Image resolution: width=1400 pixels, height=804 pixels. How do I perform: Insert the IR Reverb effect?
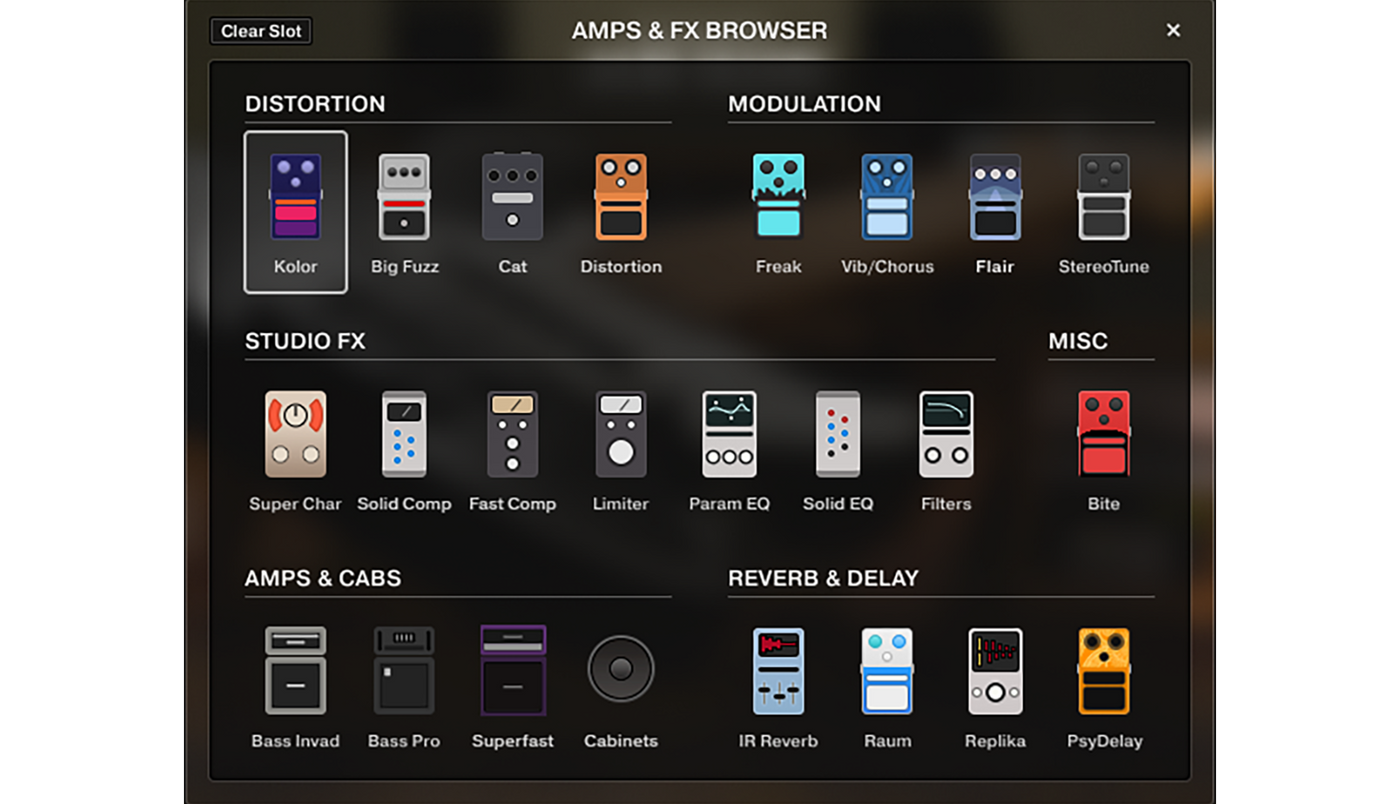tap(778, 687)
